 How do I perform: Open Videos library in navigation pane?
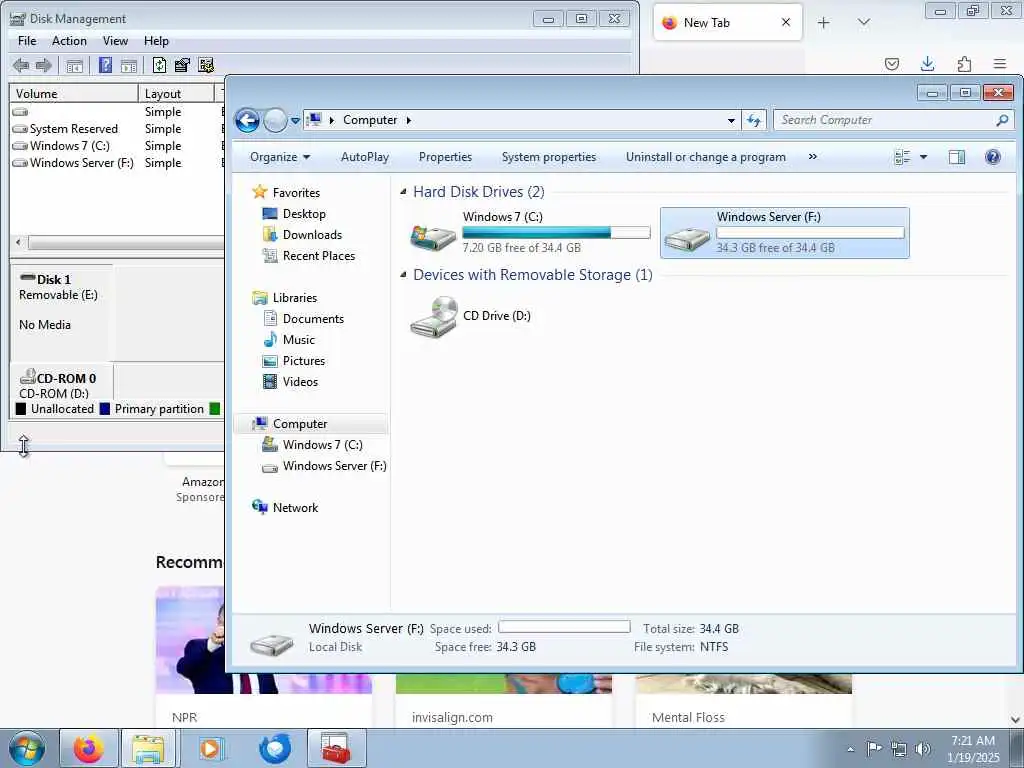point(300,381)
